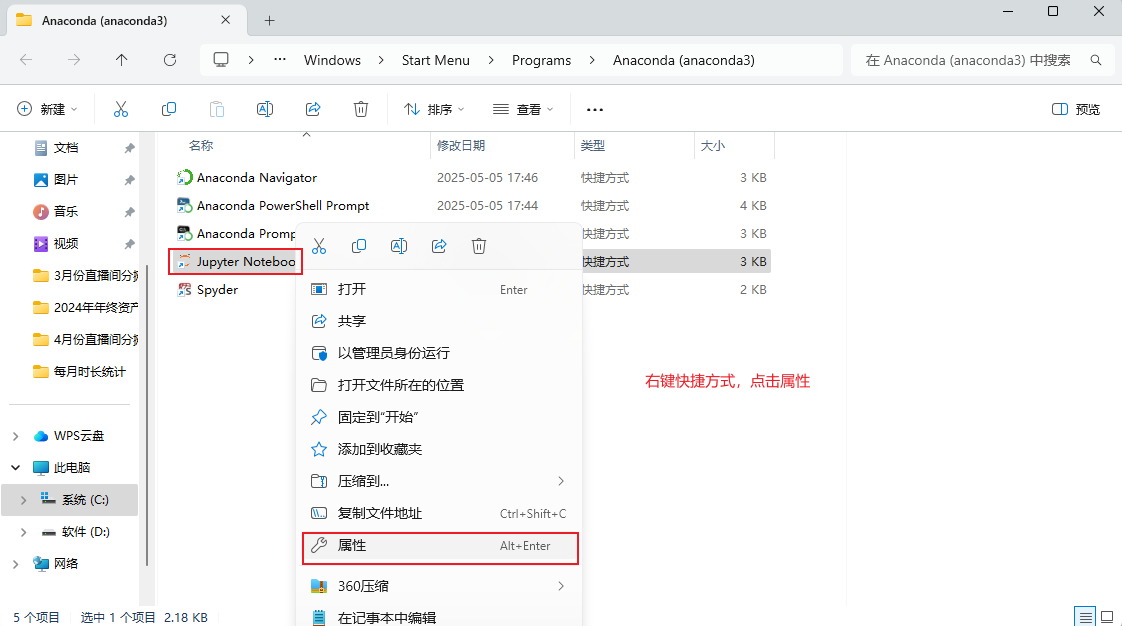Expand 网络 in the sidebar

pyautogui.click(x=16, y=564)
